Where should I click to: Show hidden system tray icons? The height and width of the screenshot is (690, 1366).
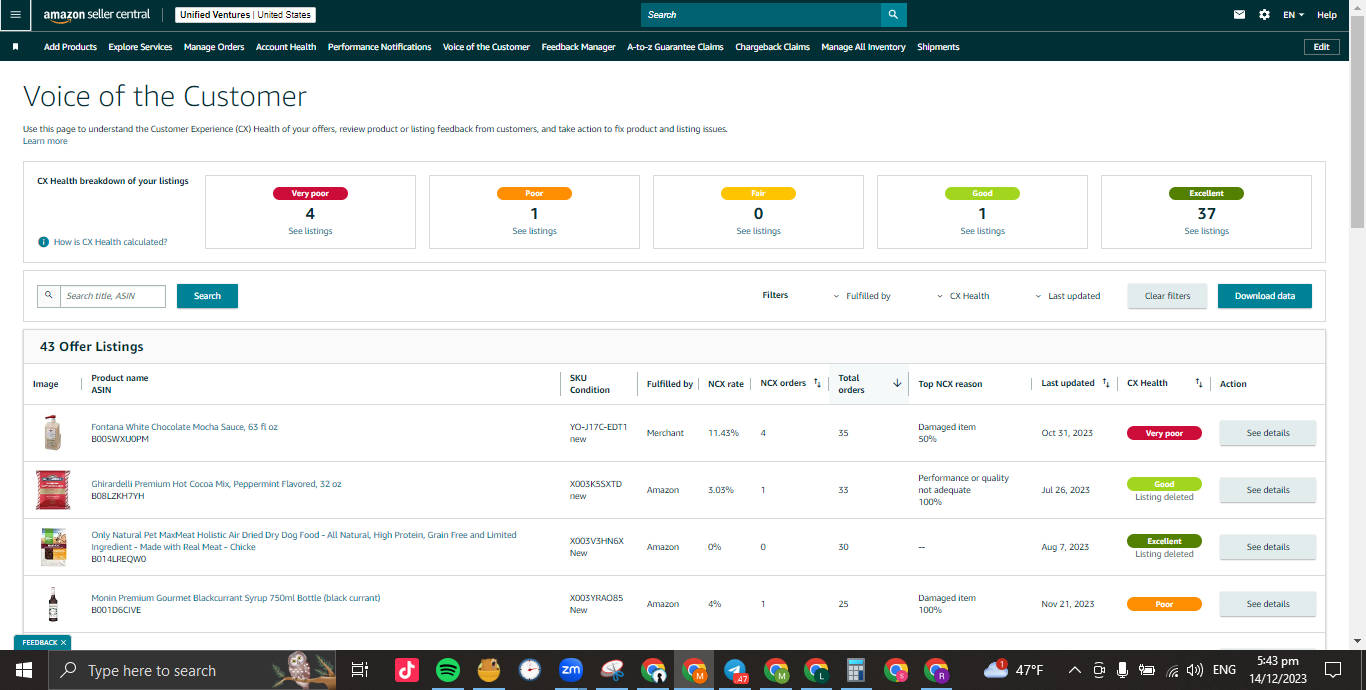1074,670
